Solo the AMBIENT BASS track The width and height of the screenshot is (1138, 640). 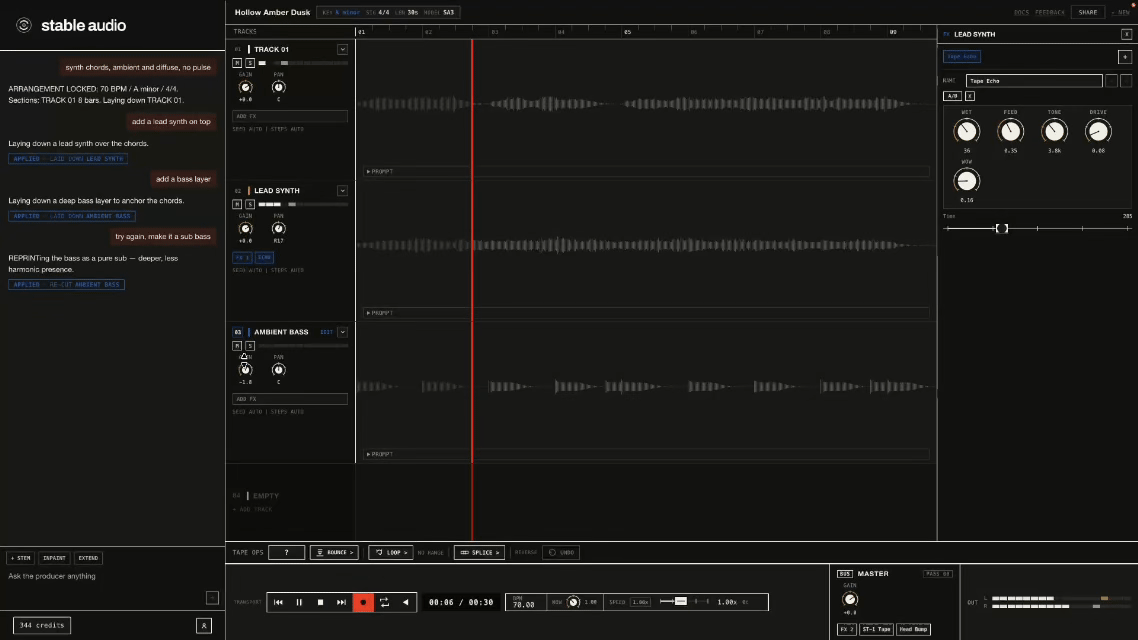250,346
